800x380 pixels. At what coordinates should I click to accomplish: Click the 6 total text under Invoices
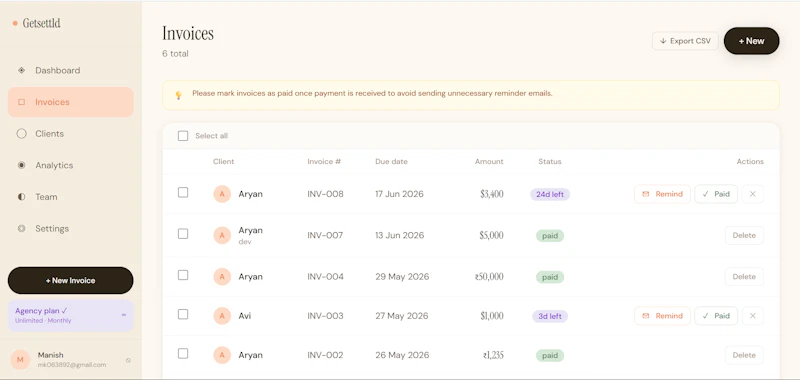click(175, 54)
